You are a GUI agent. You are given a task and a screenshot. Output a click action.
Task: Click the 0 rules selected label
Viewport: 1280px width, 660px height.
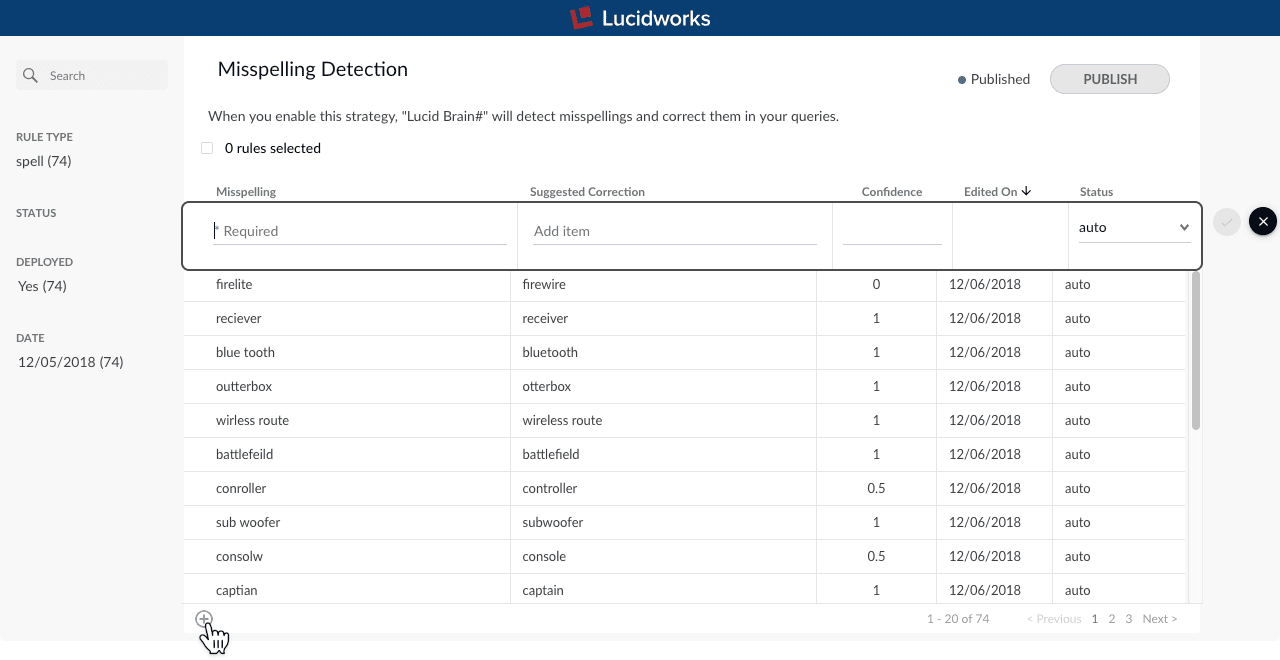coord(273,148)
